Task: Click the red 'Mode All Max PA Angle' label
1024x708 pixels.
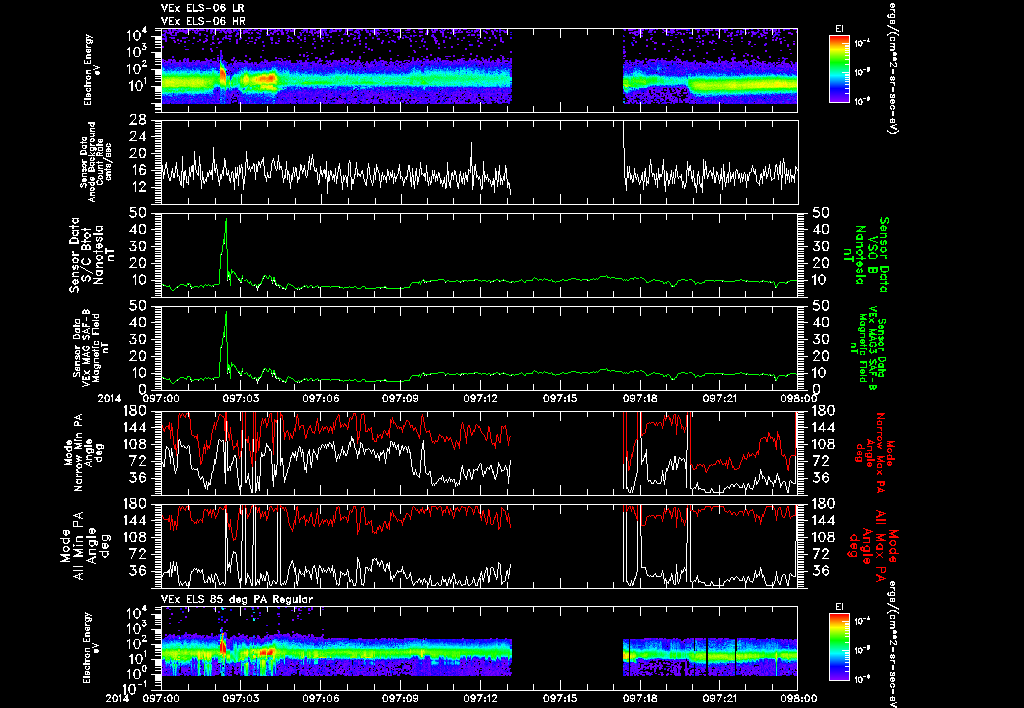Action: [x=872, y=545]
